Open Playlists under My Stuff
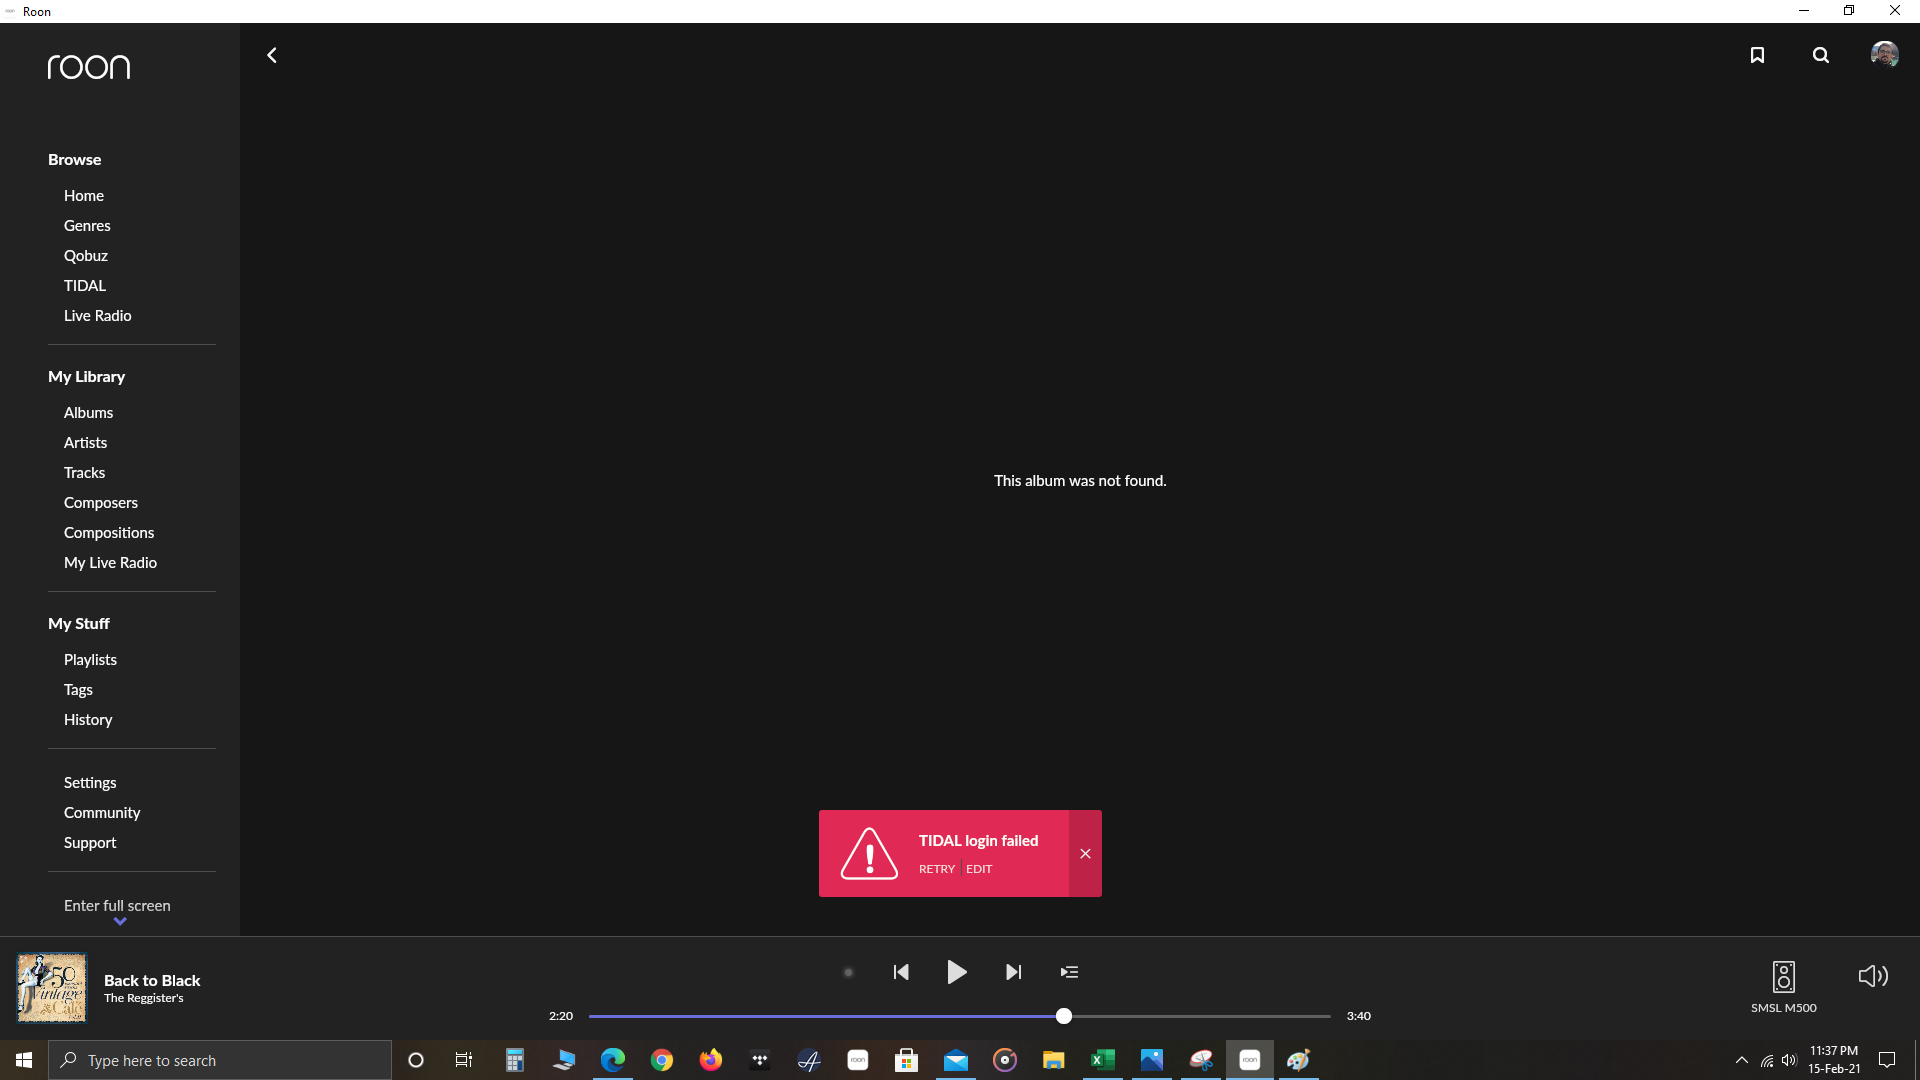1920x1080 pixels. (x=91, y=660)
